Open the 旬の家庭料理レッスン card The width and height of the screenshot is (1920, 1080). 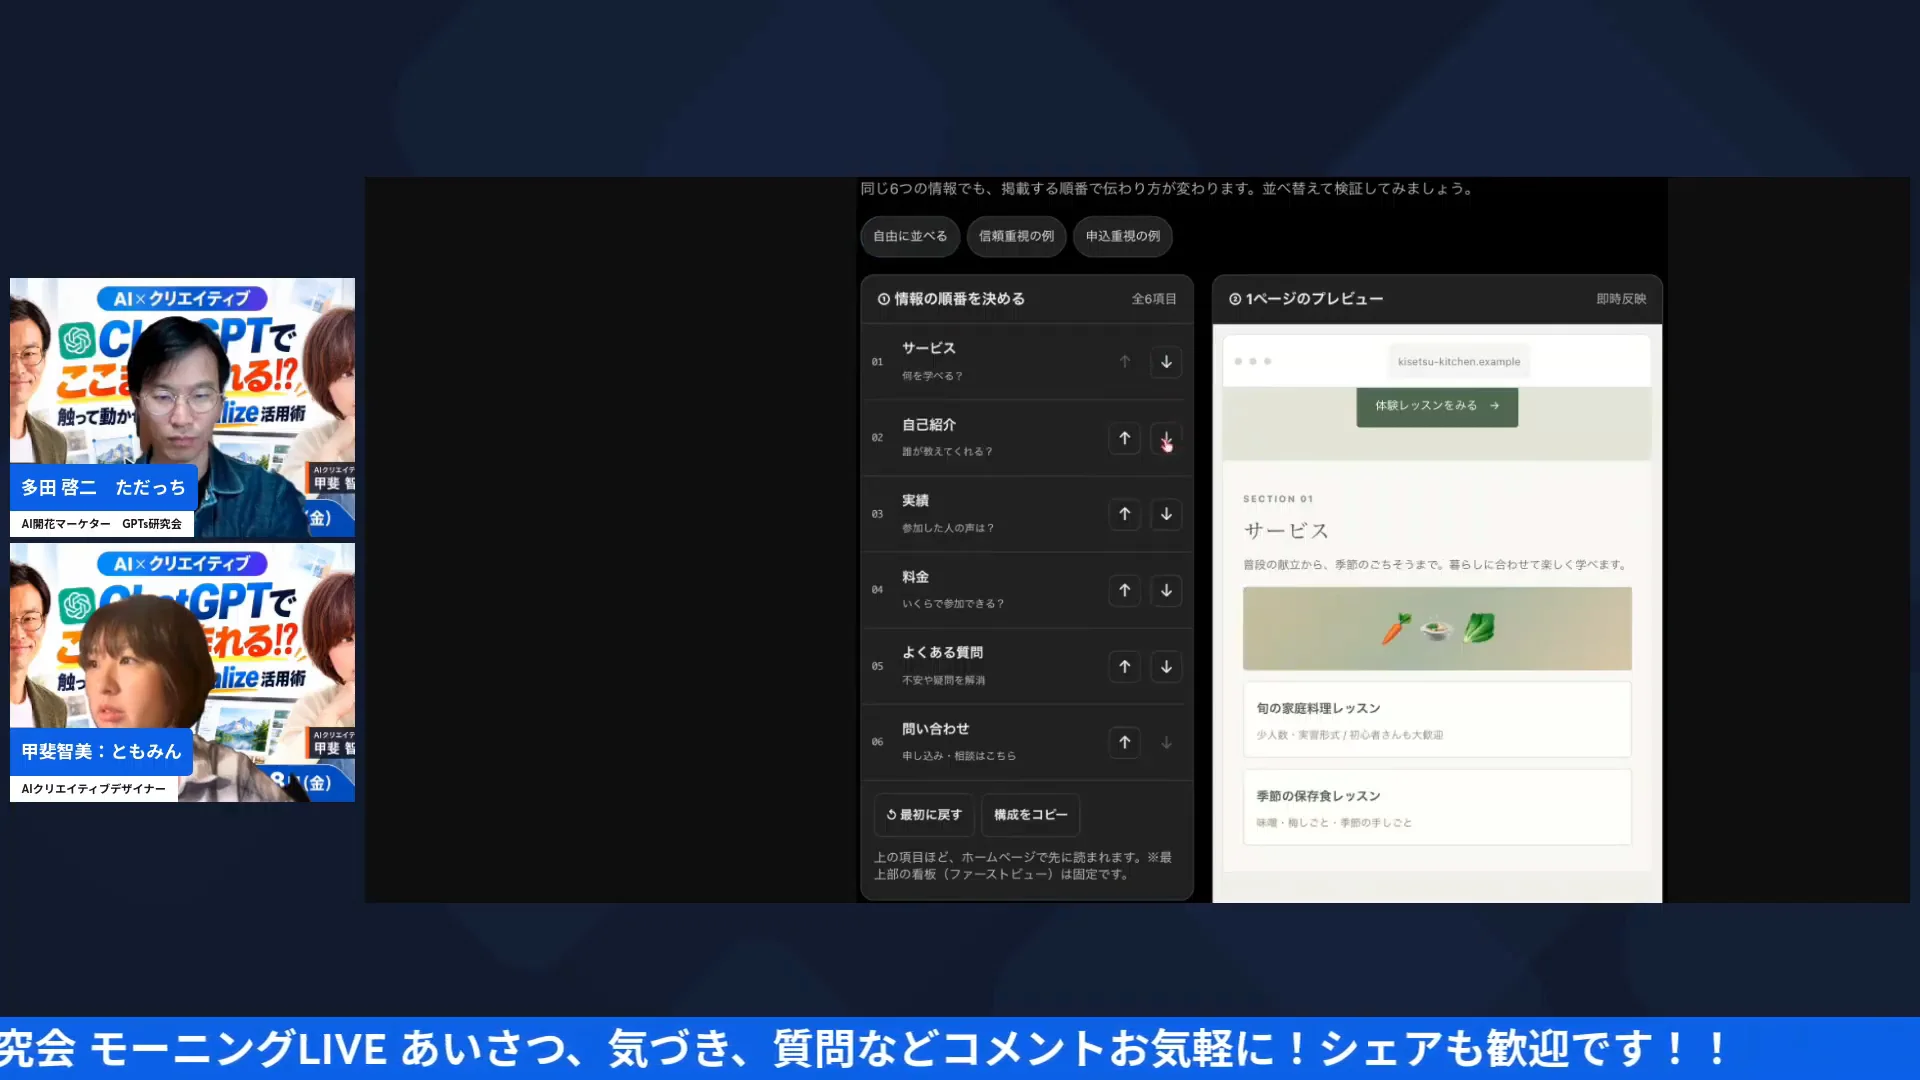pos(1437,720)
